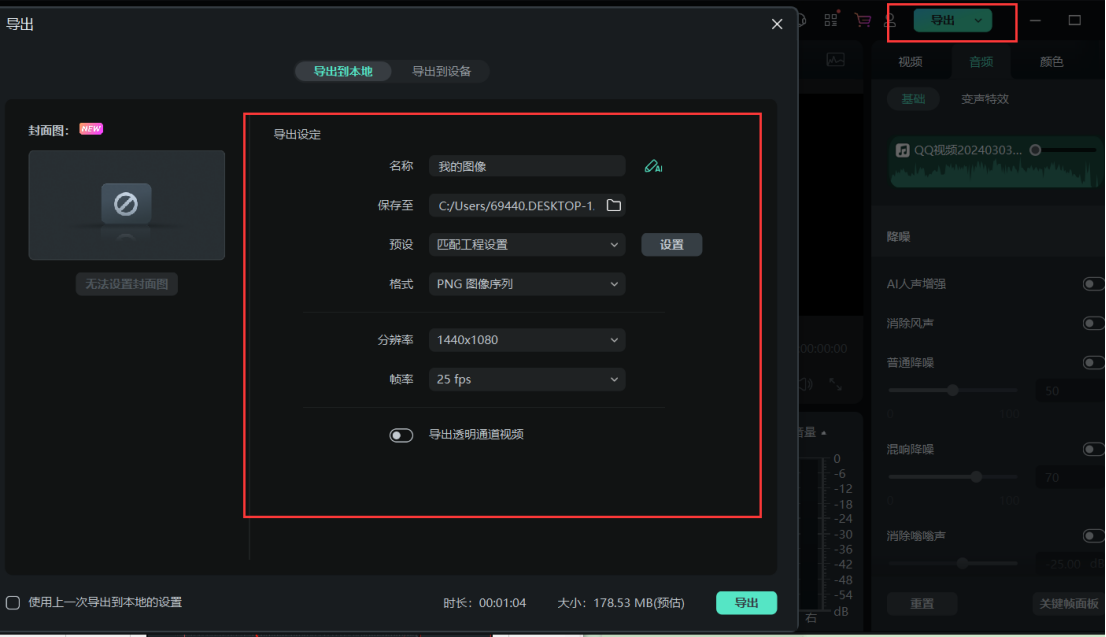Click the green 导出 button at bottom
The image size is (1106, 637).
click(746, 602)
